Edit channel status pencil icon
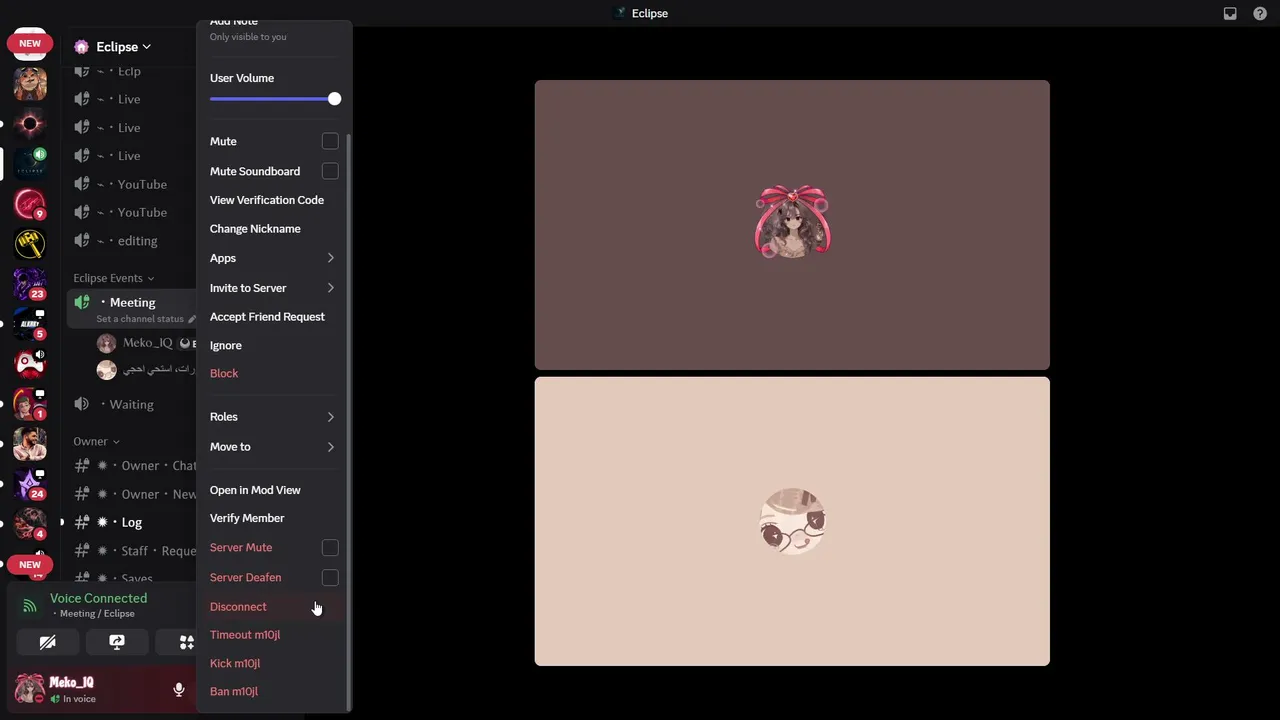This screenshot has height=720, width=1280. click(192, 319)
